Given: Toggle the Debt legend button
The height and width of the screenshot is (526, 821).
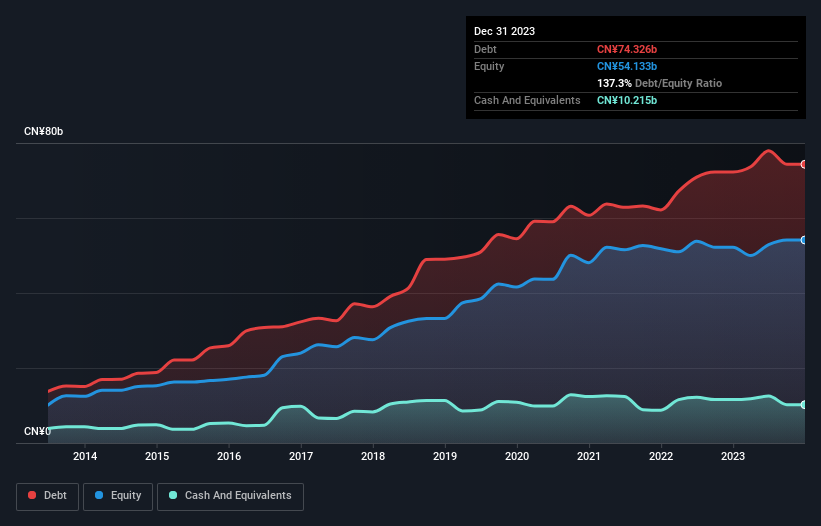Looking at the screenshot, I should [48, 496].
